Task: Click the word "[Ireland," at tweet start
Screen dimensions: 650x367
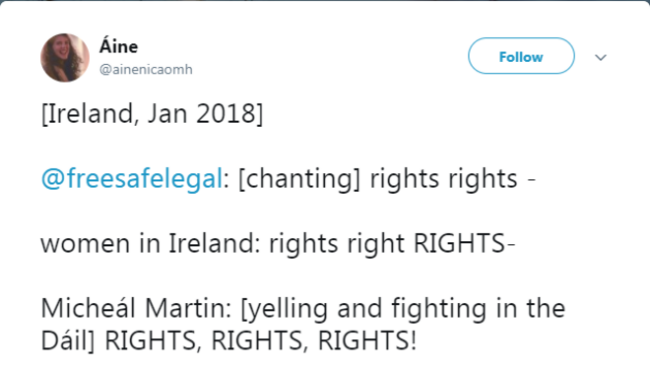Action: [90, 114]
